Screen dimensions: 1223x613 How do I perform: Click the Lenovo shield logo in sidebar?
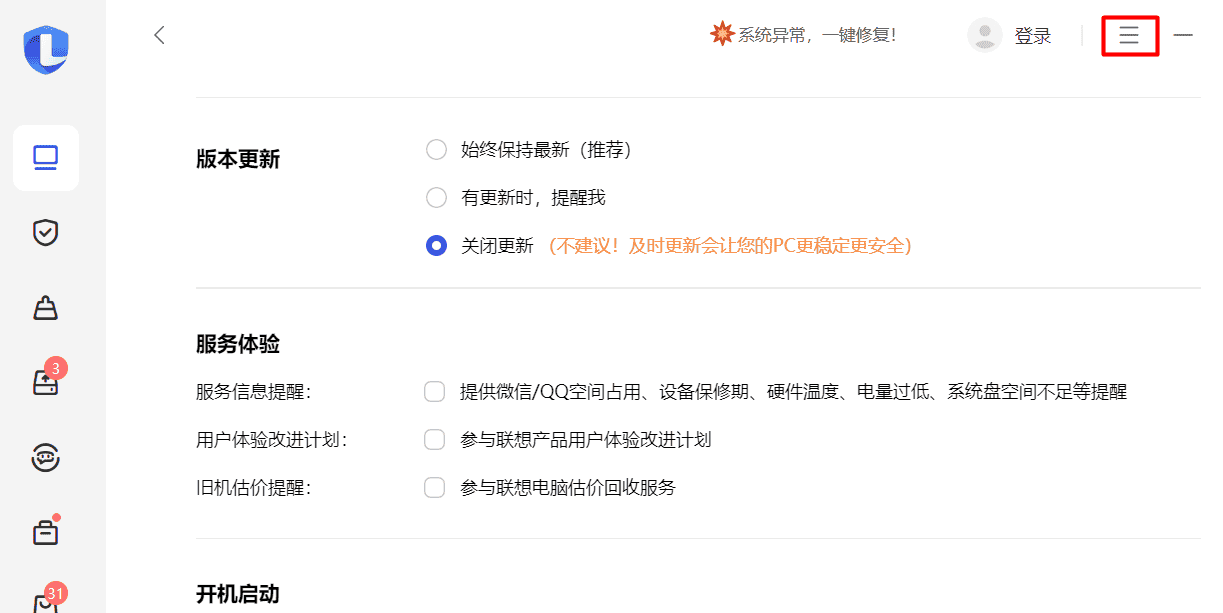click(46, 49)
